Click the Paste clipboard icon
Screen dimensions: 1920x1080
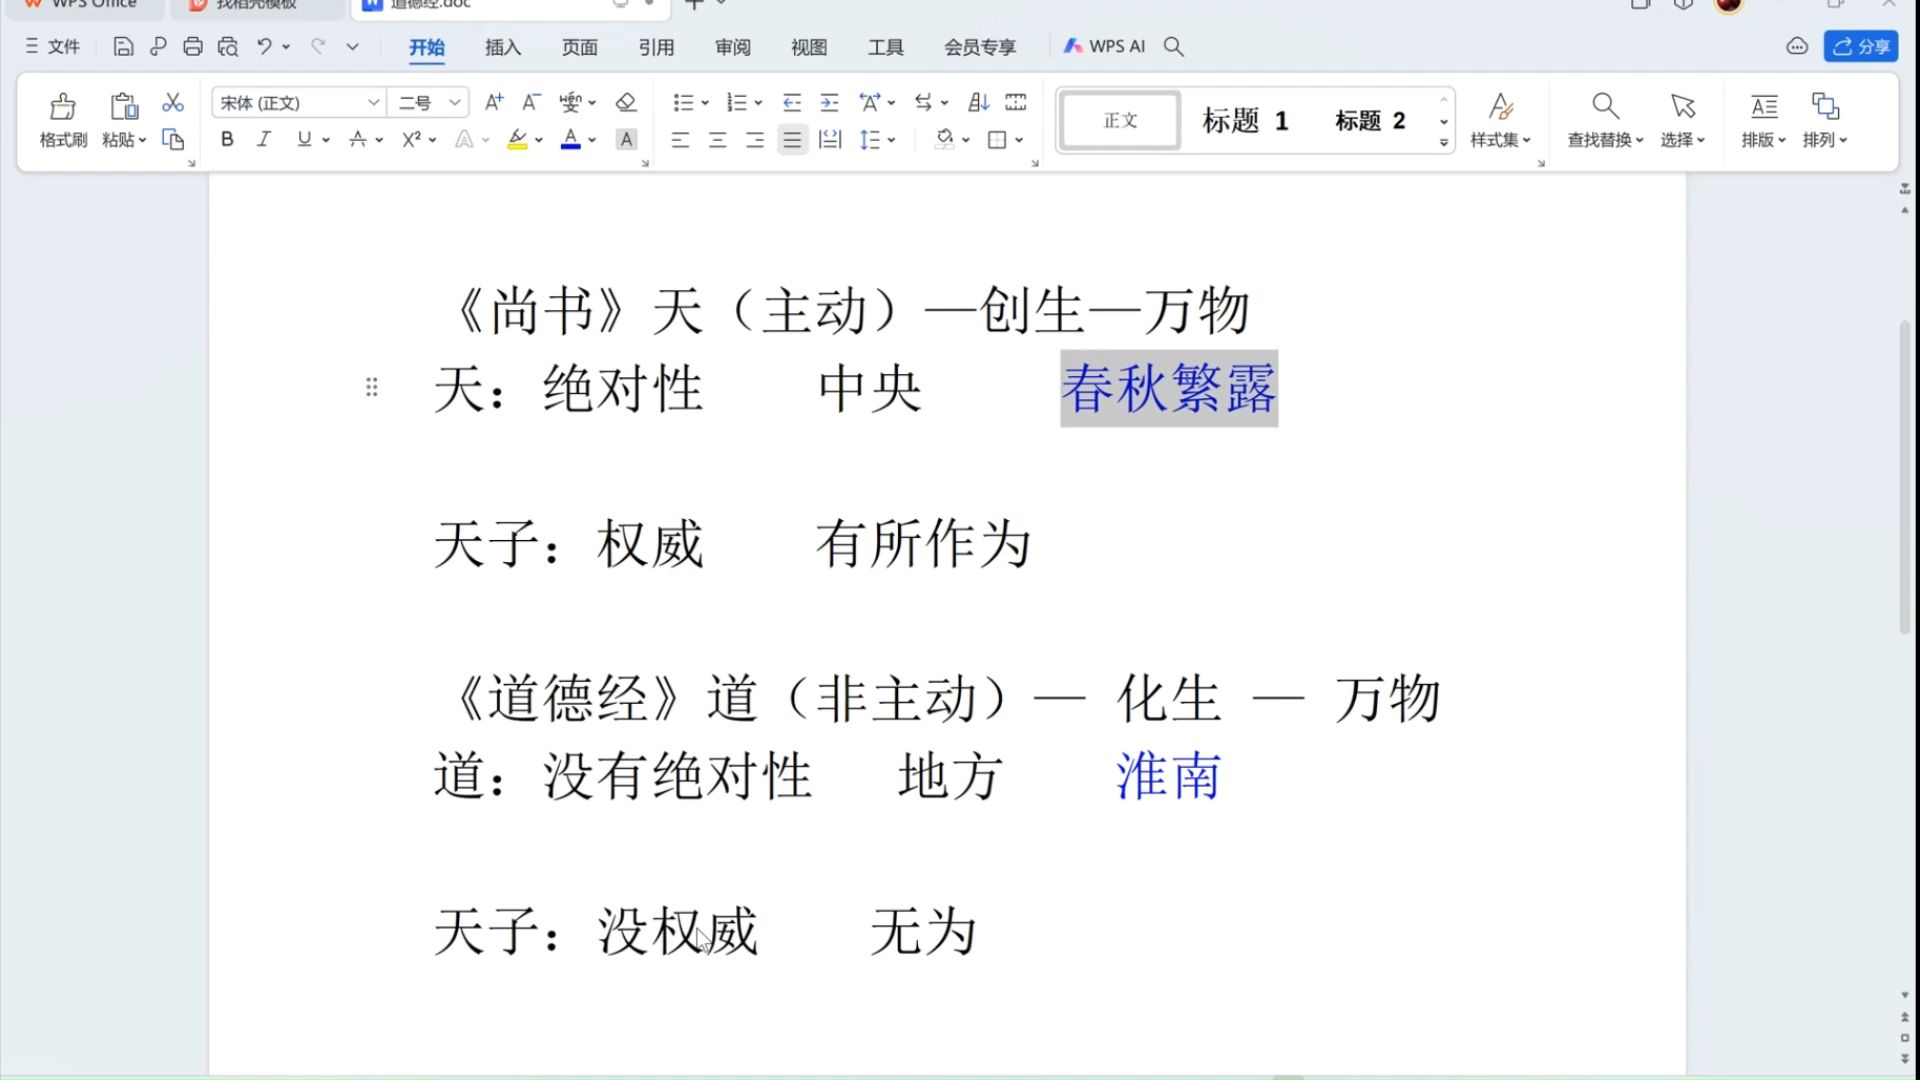pos(124,106)
